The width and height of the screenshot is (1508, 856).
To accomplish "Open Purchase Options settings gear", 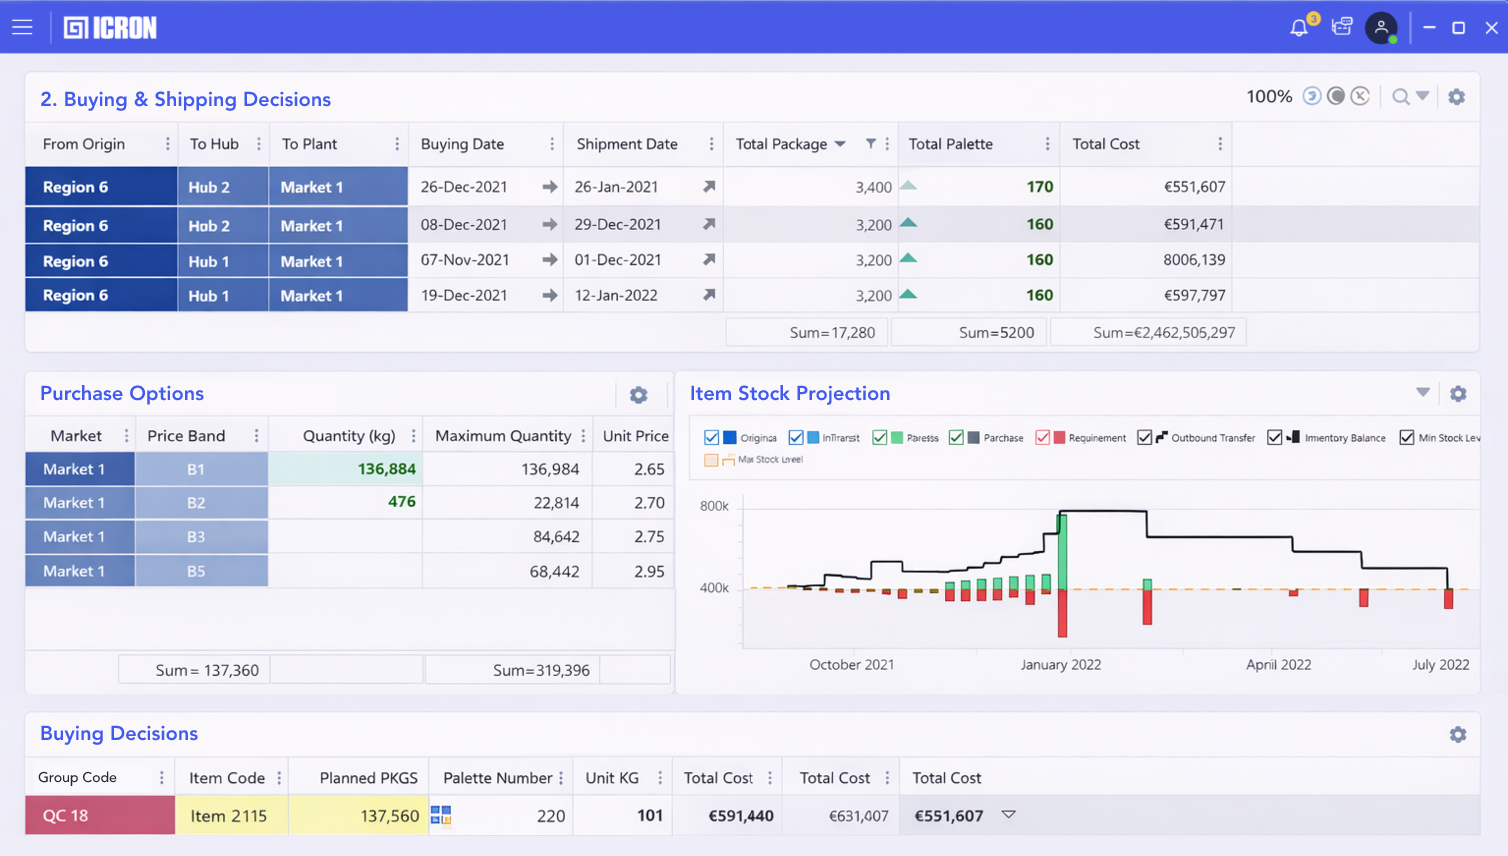I will [639, 395].
